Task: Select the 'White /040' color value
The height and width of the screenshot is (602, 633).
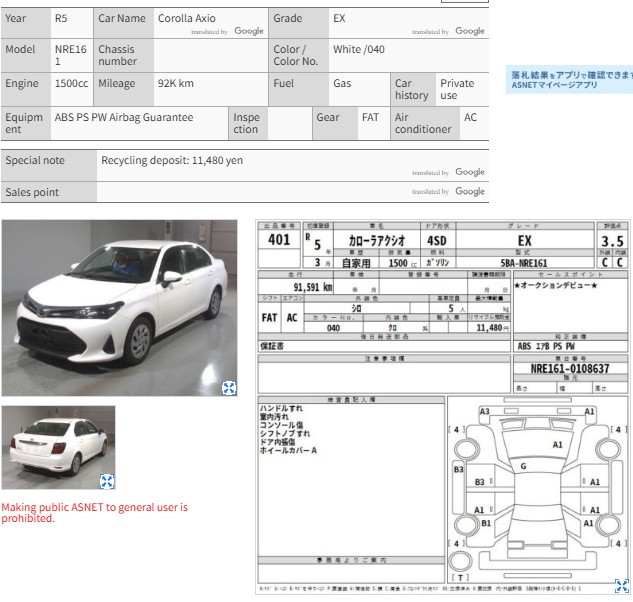Action: (358, 49)
